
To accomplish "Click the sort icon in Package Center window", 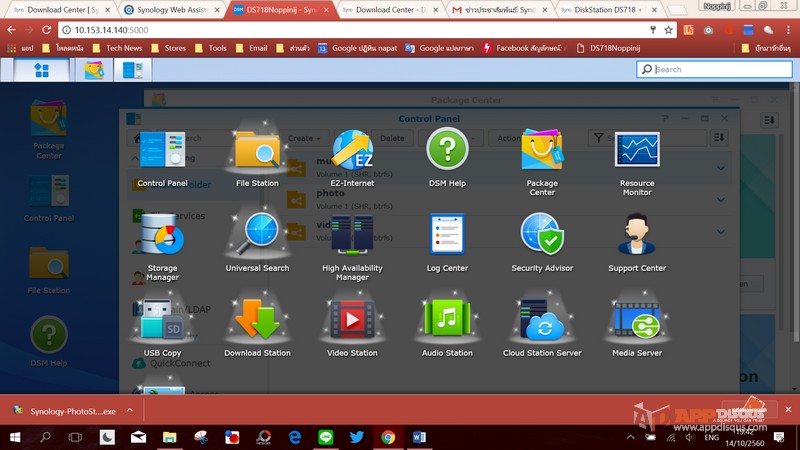I will (769, 120).
